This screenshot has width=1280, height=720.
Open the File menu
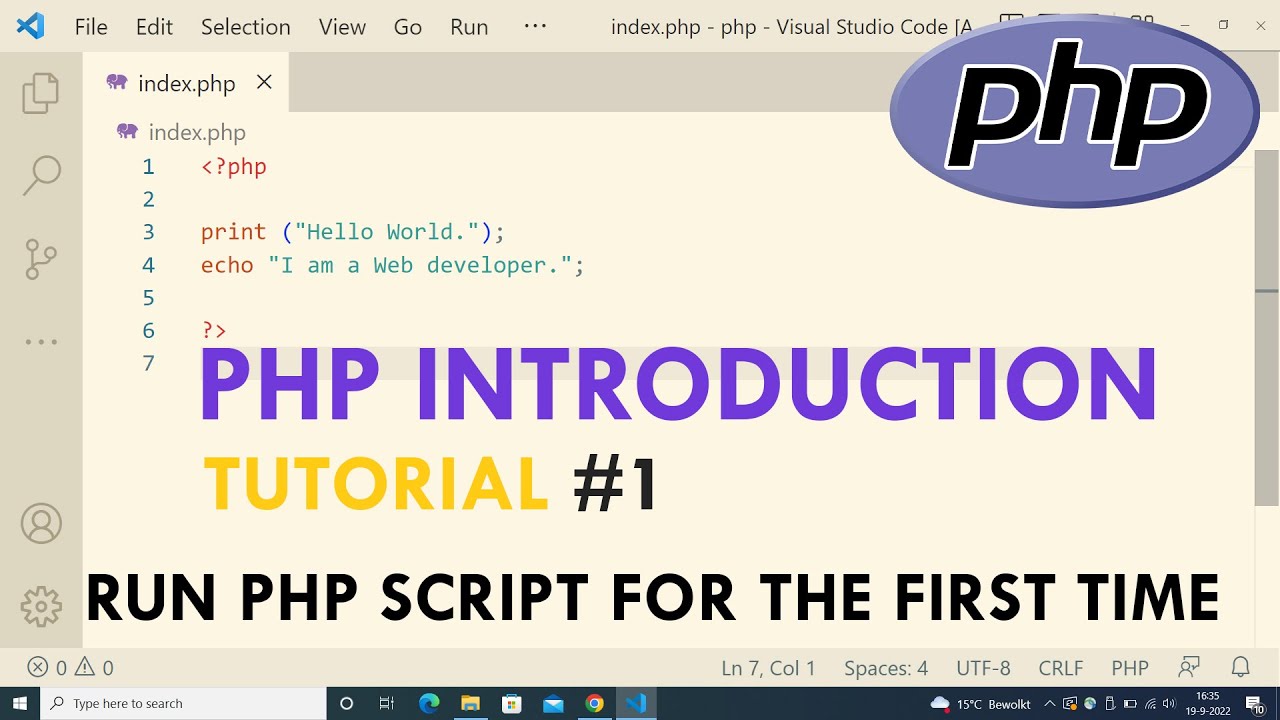coord(91,27)
